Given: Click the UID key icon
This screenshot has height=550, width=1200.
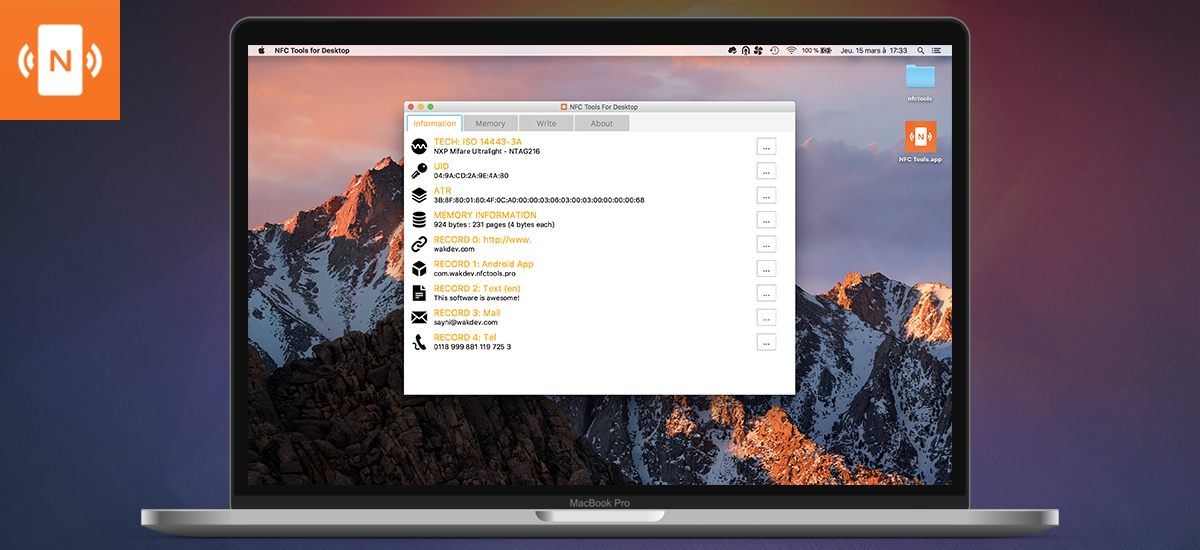Looking at the screenshot, I should click(x=419, y=170).
